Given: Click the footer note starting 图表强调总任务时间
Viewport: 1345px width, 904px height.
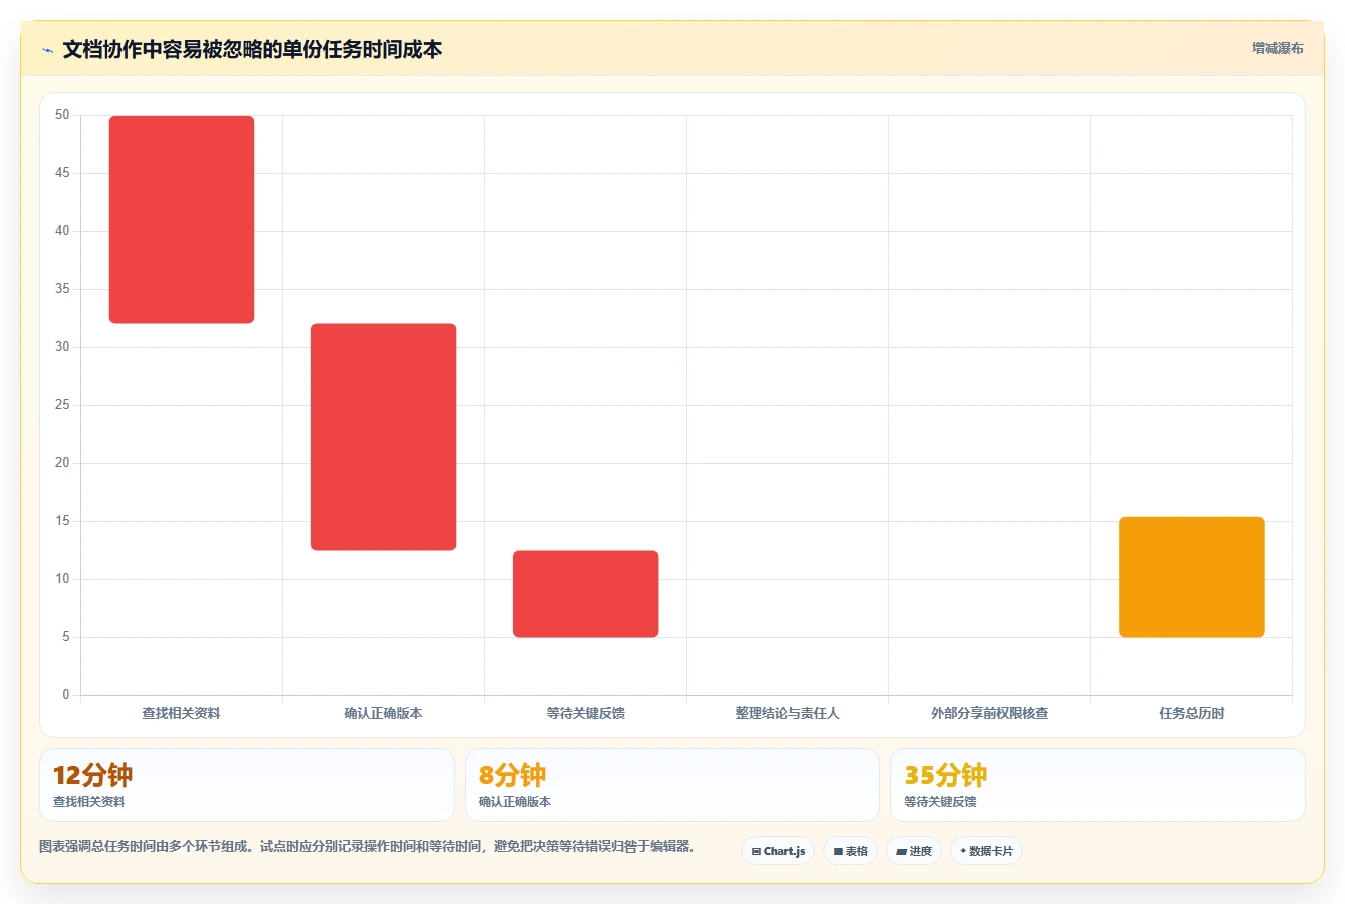Looking at the screenshot, I should (367, 846).
